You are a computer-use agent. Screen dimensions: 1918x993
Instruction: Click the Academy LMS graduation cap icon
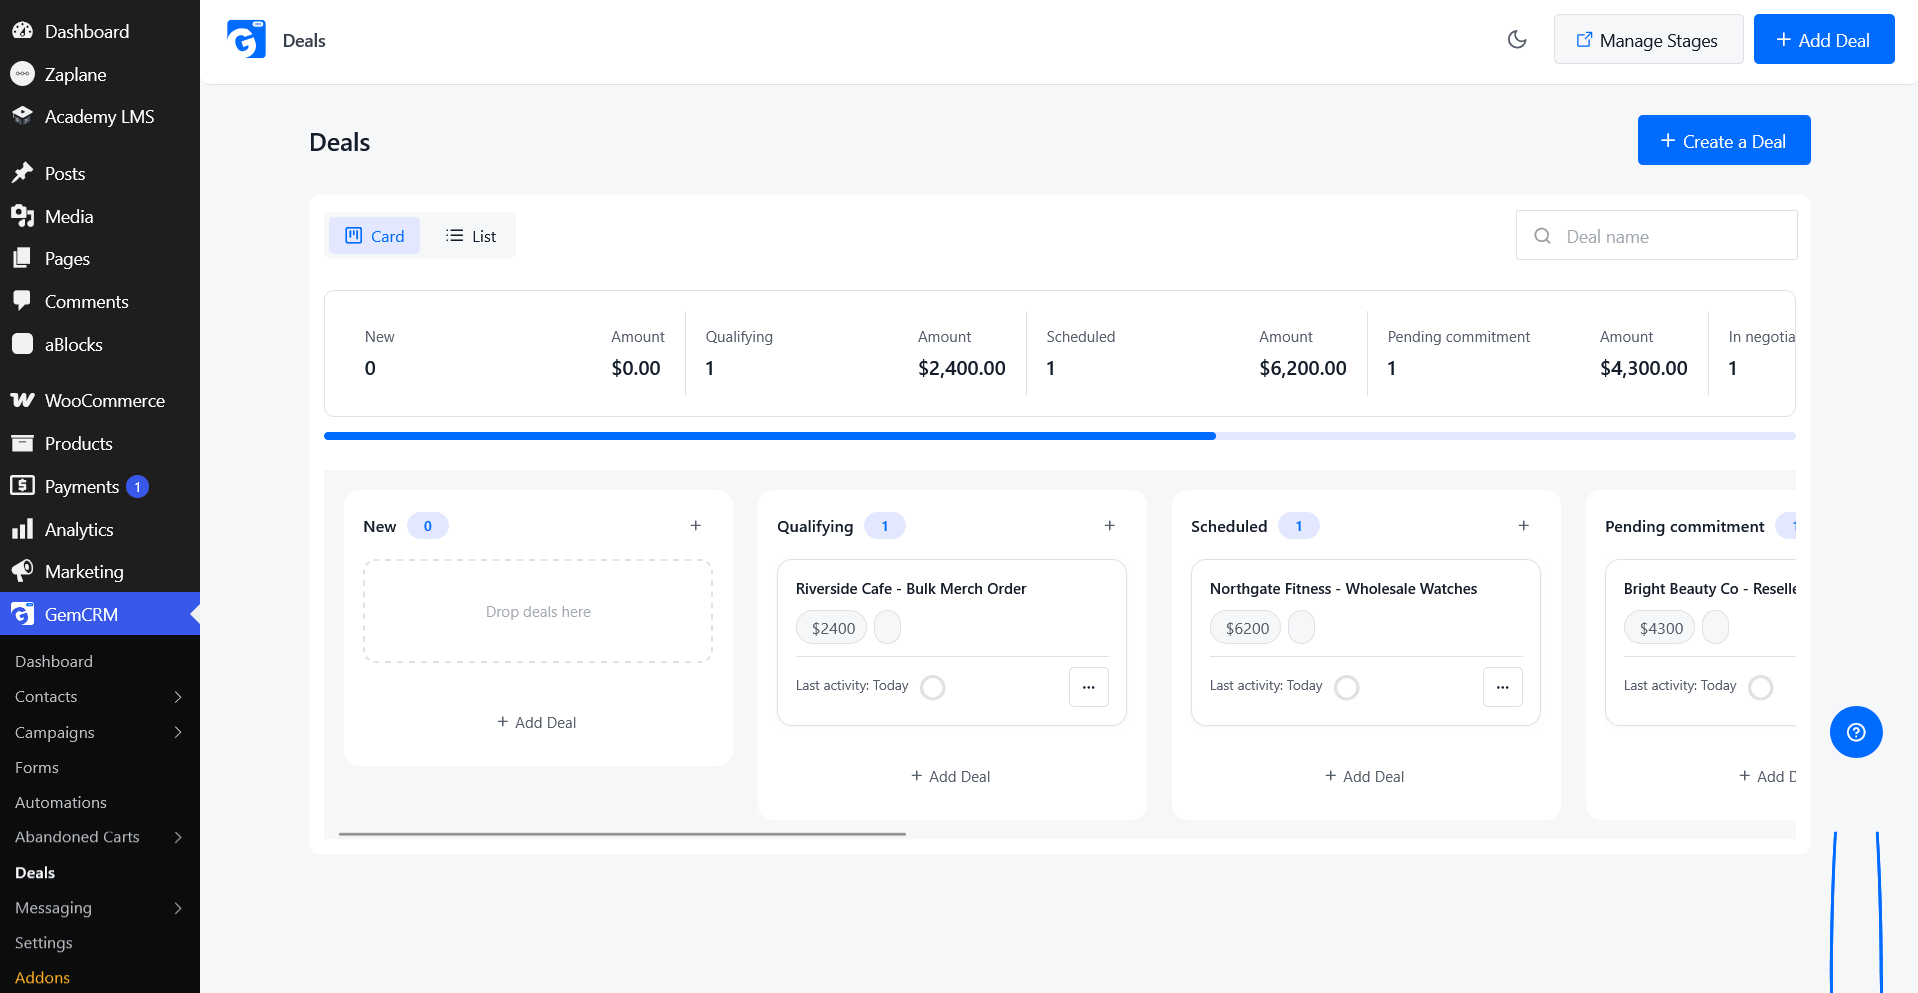22,116
